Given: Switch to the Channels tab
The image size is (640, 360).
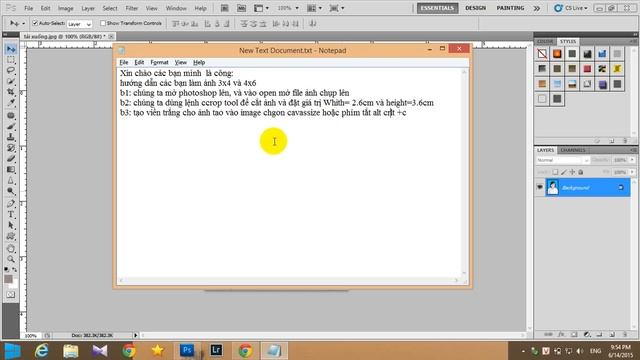Looking at the screenshot, I should tap(573, 150).
